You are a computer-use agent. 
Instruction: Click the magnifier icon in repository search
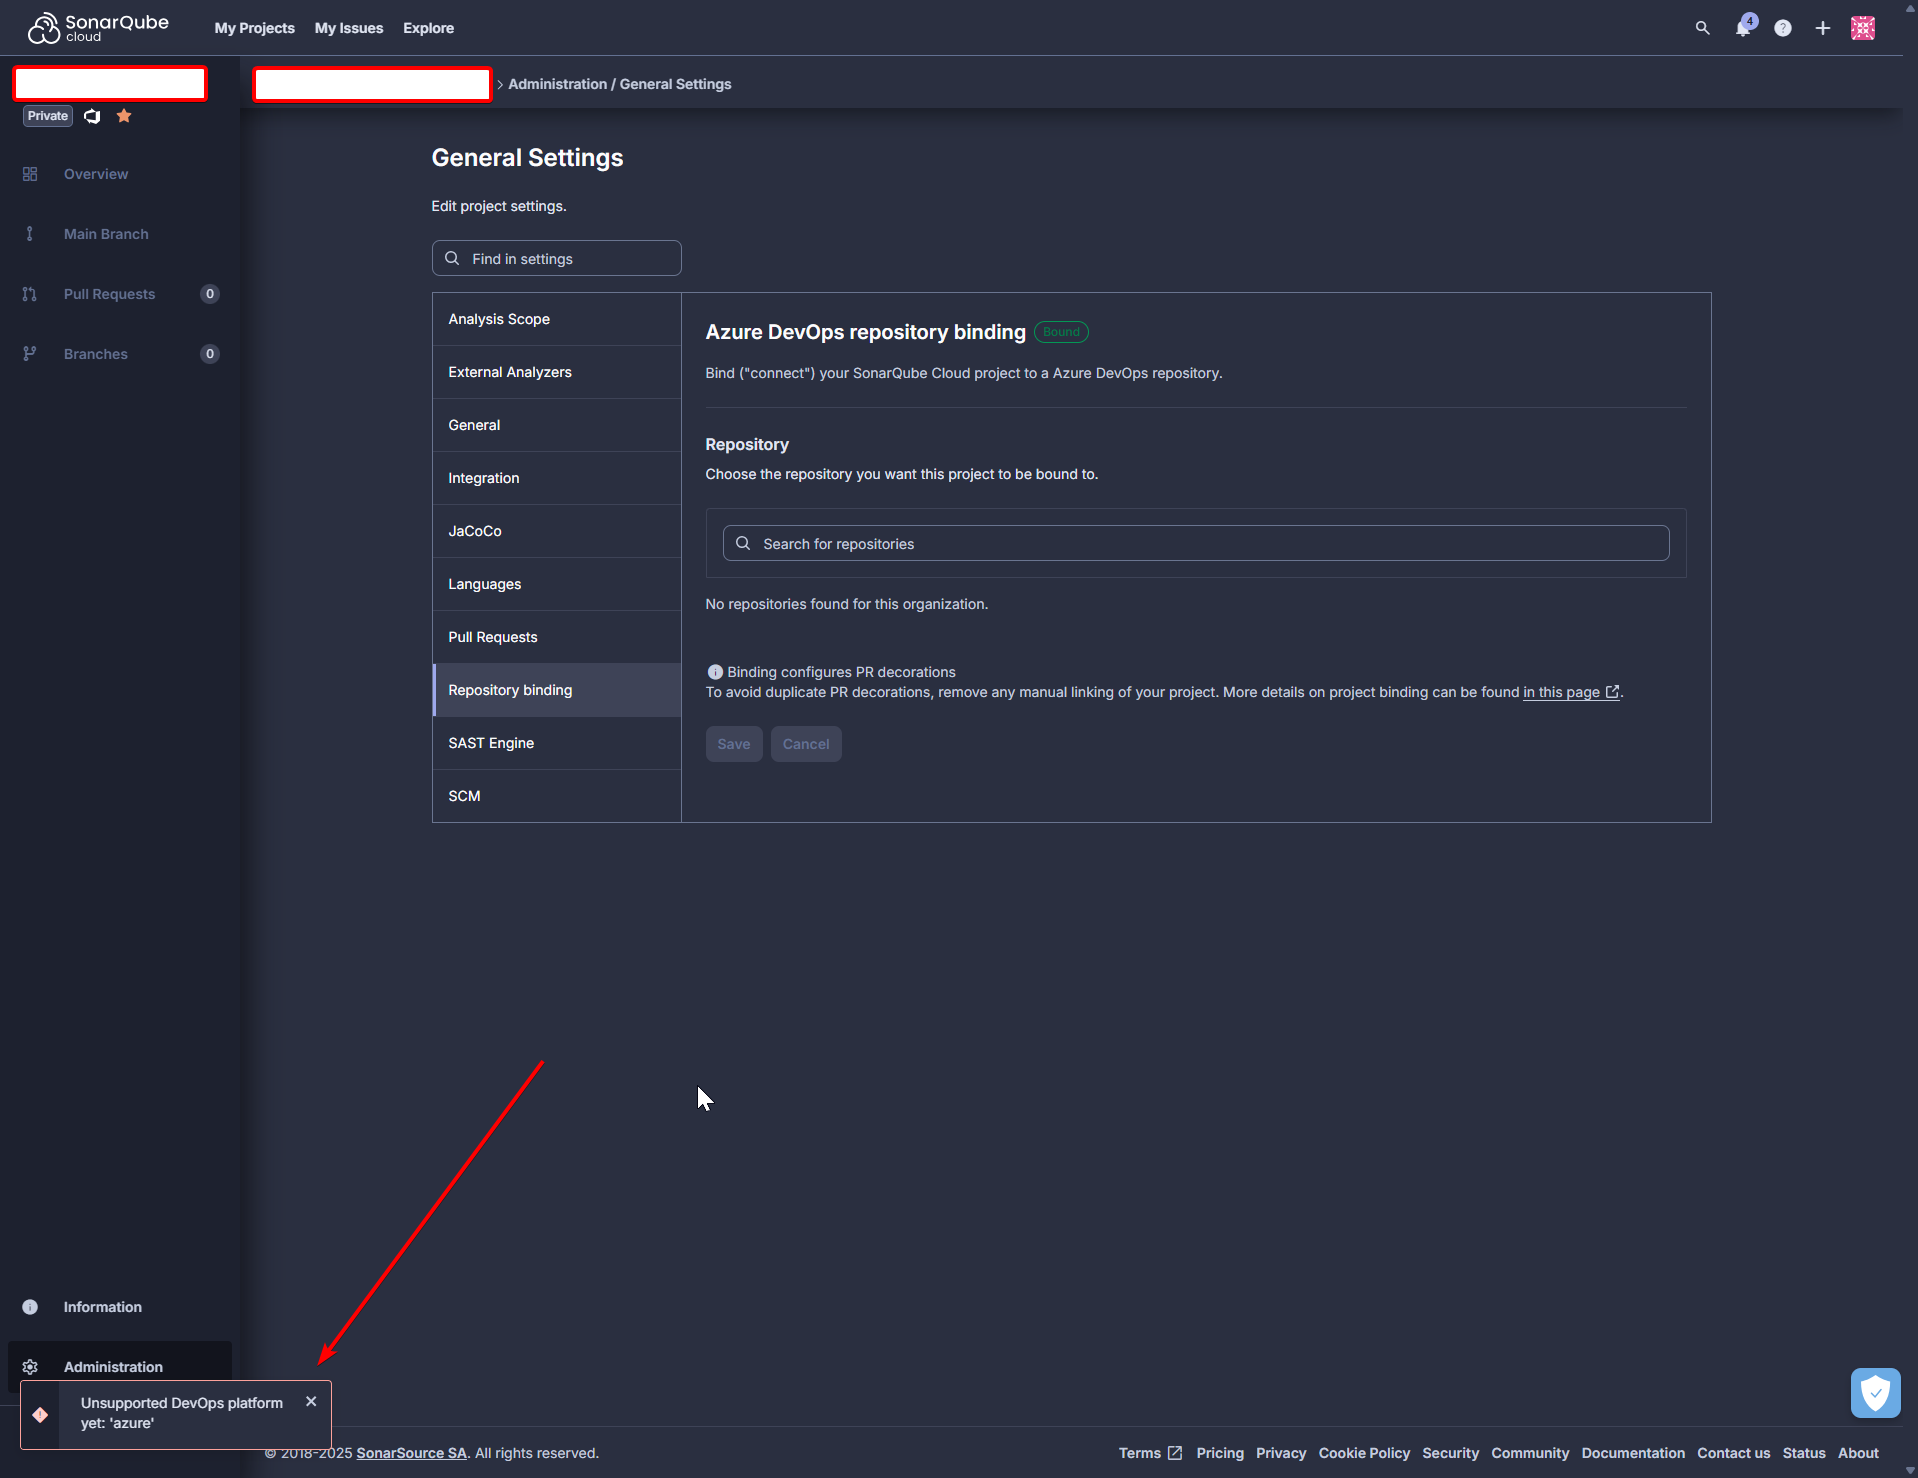pos(743,543)
